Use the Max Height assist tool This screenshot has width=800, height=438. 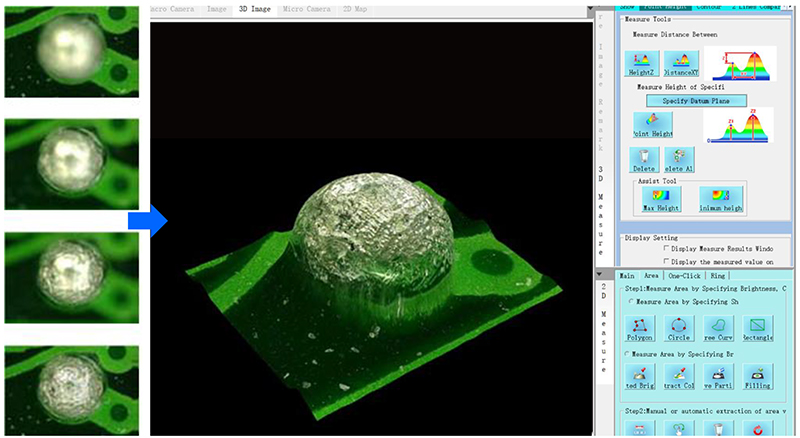(661, 199)
